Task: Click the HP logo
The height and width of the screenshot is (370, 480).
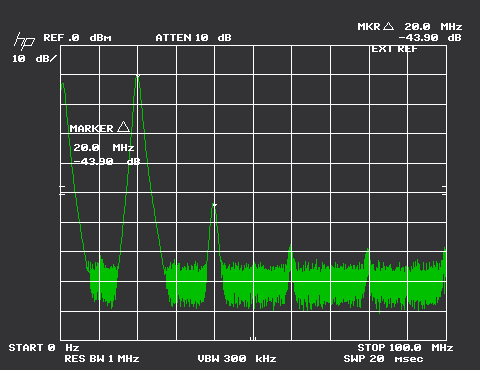Action: click(24, 41)
